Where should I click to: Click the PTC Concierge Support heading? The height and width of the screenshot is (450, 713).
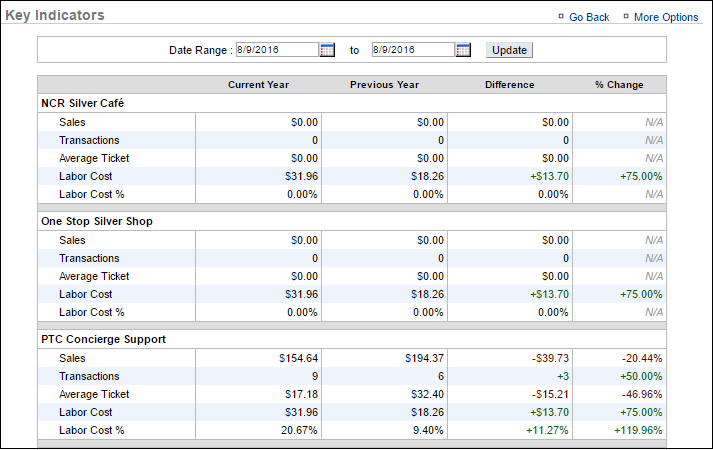[x=104, y=340]
